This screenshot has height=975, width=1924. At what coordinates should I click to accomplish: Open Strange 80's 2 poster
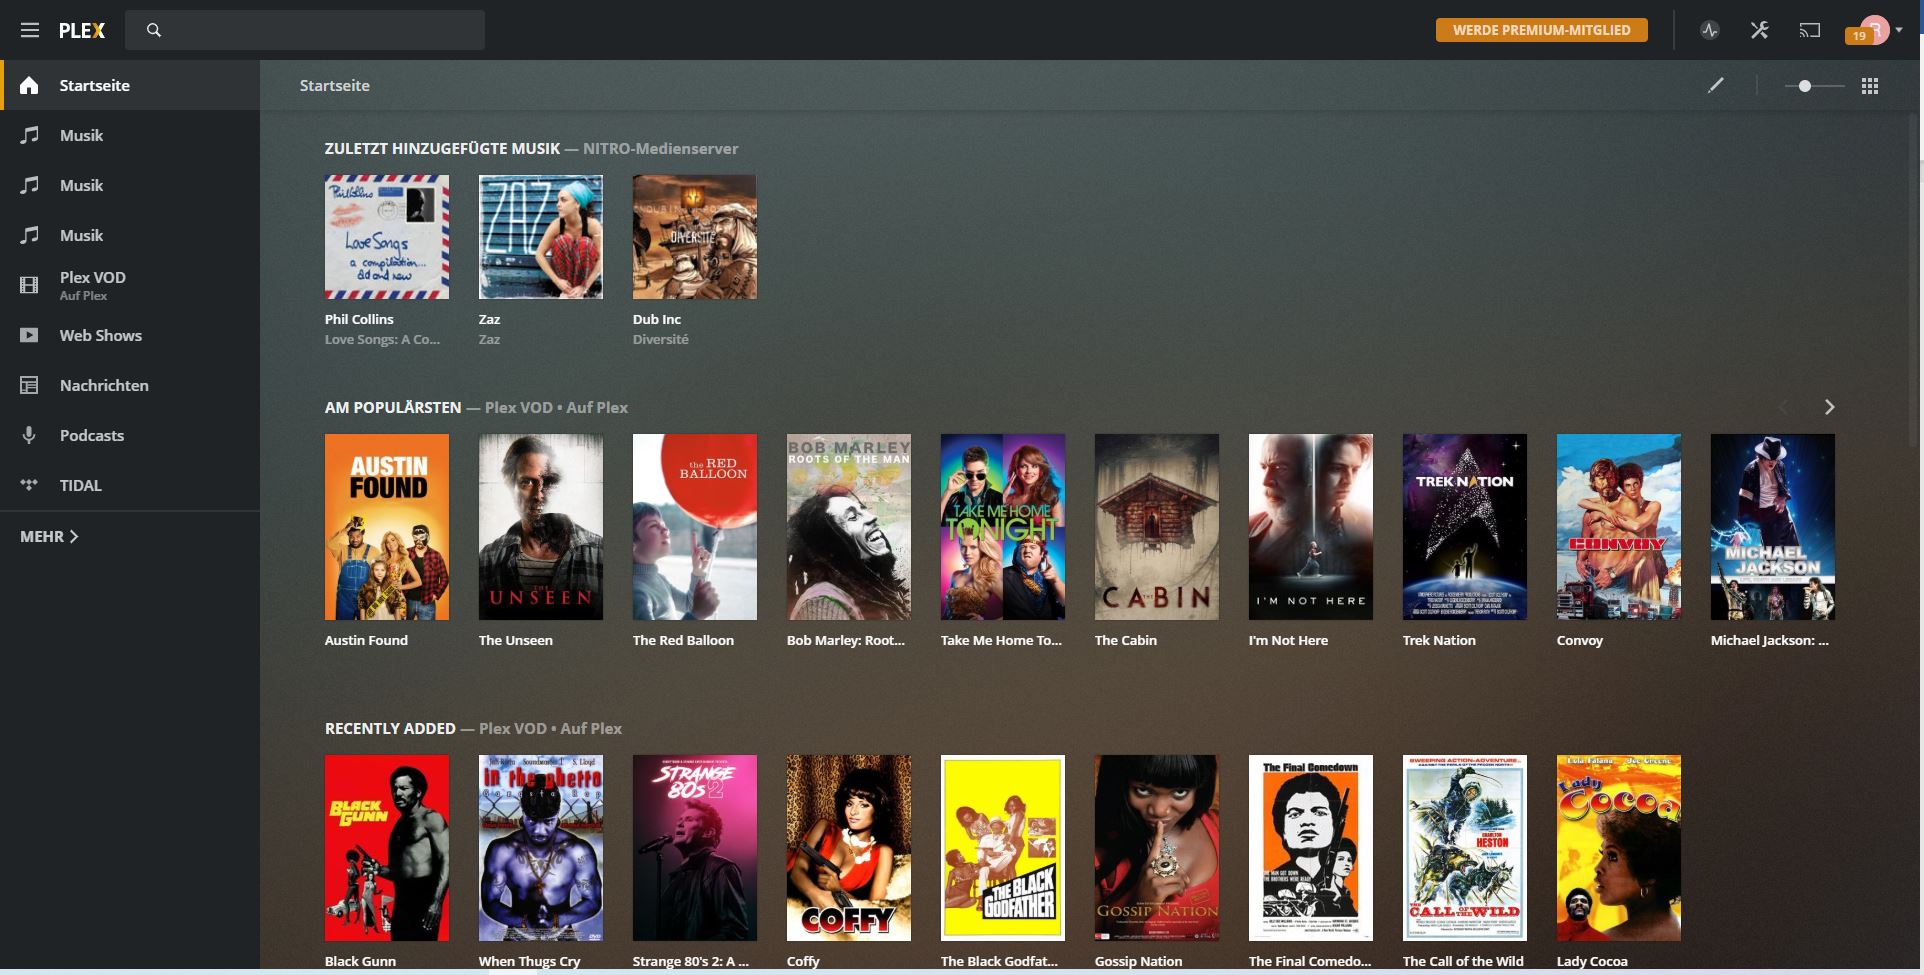point(695,848)
